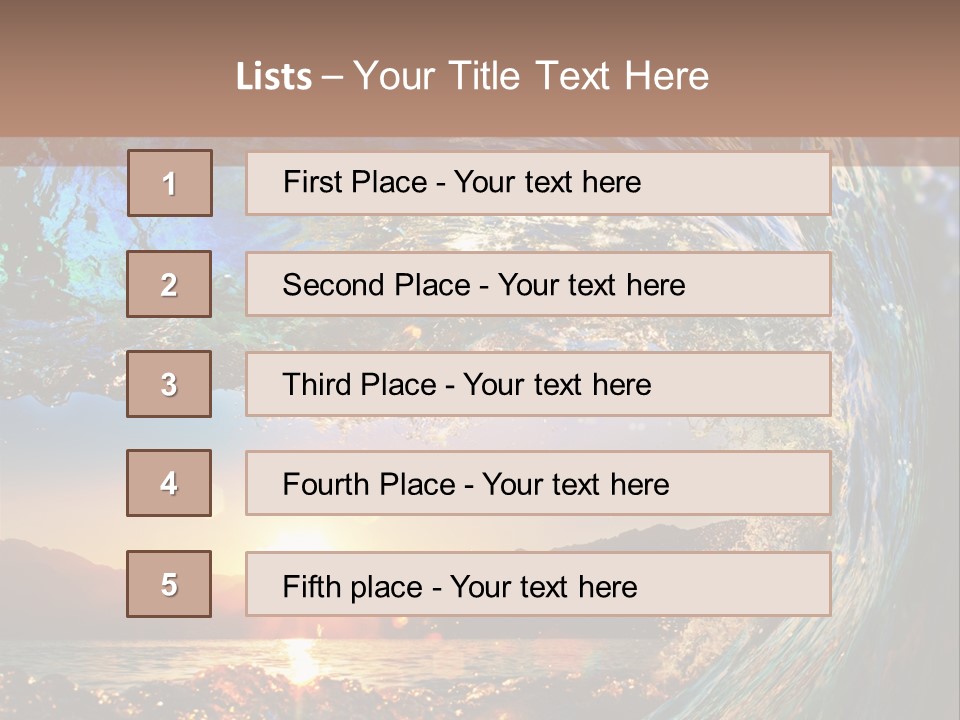Select 'Third Place - Your text here' box
Image resolution: width=960 pixels, height=720 pixels.
(x=538, y=384)
